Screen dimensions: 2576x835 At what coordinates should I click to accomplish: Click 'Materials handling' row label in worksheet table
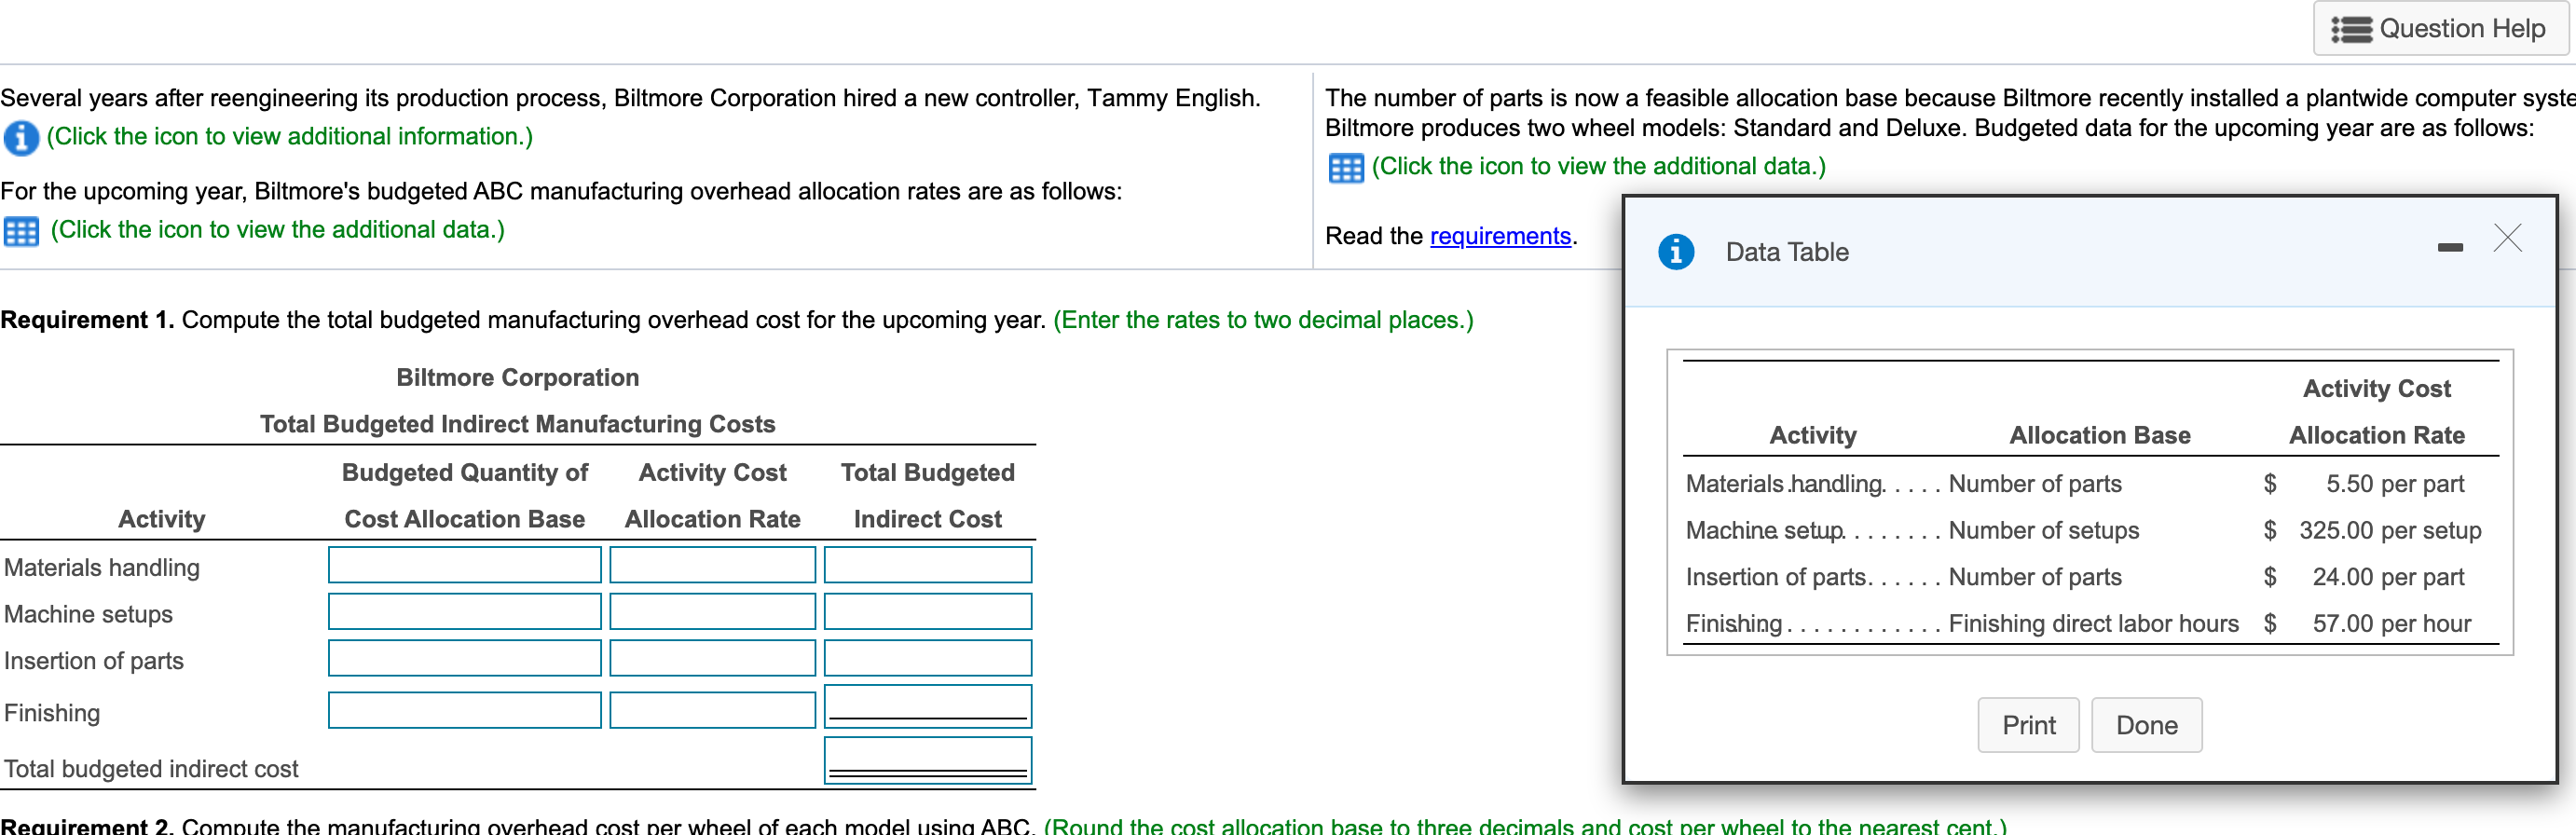[102, 568]
